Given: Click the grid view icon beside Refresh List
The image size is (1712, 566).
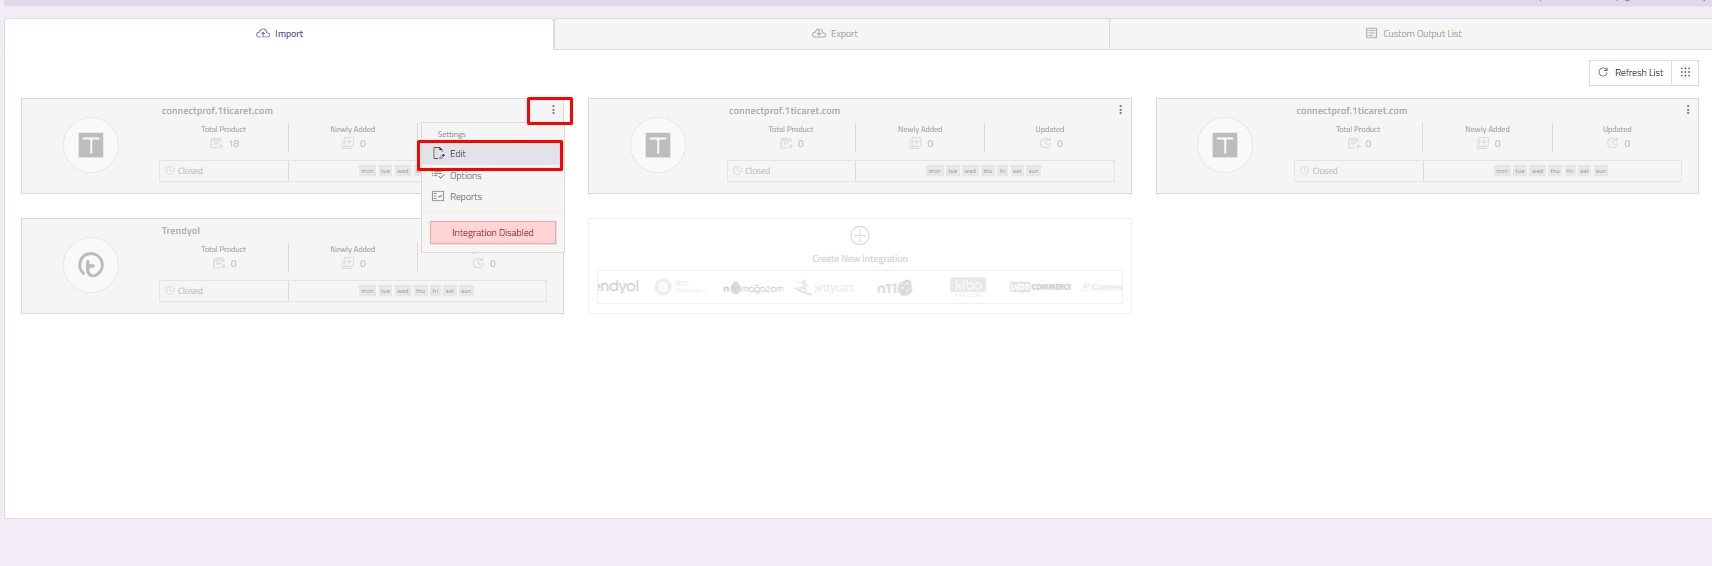Looking at the screenshot, I should pyautogui.click(x=1685, y=73).
